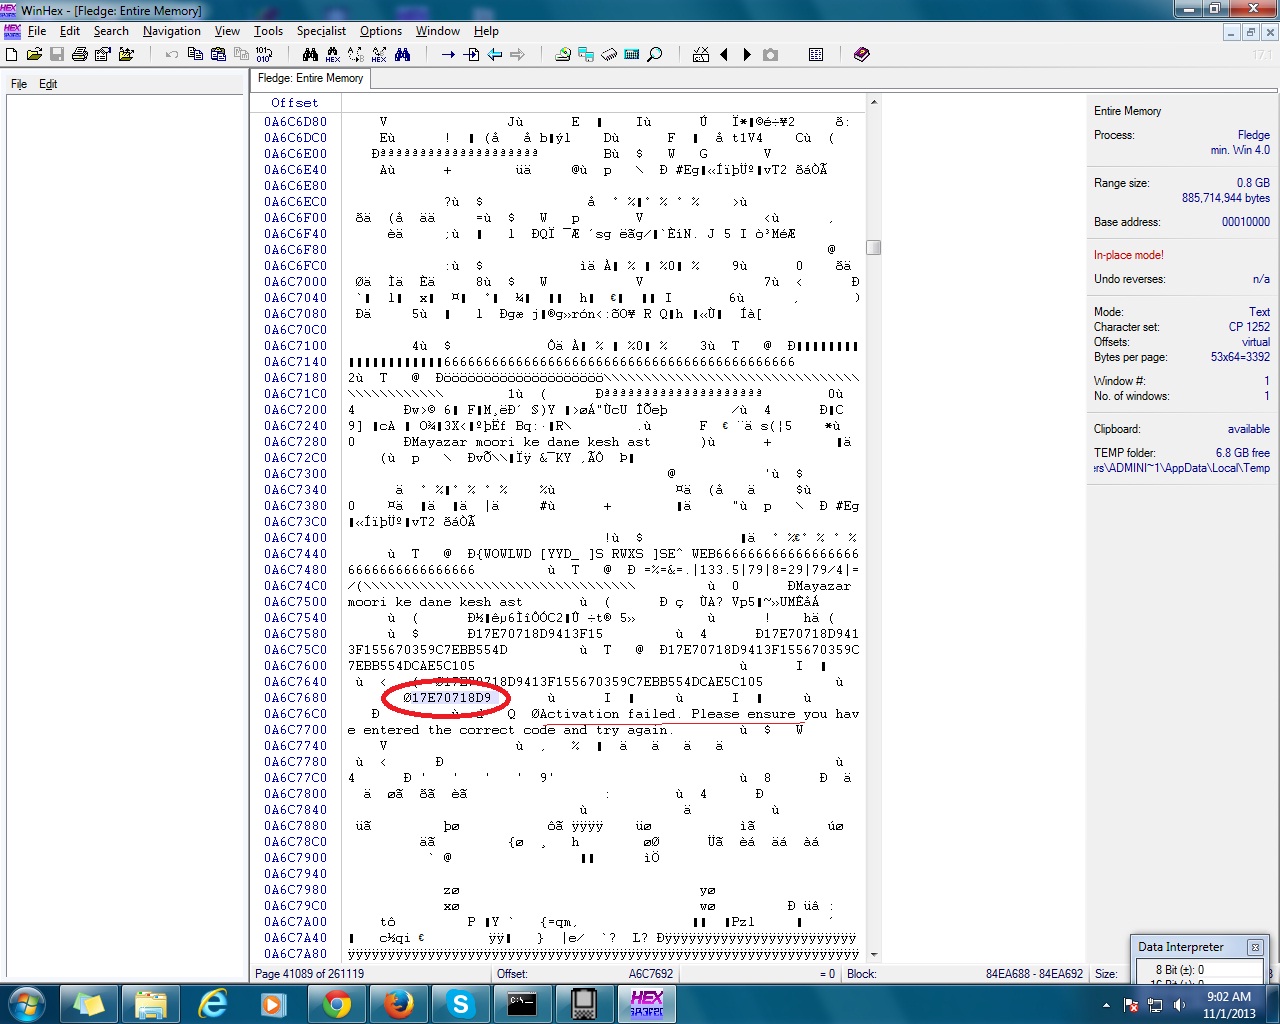This screenshot has width=1280, height=1024.
Task: Open the File menu in menu bar
Action: point(37,31)
